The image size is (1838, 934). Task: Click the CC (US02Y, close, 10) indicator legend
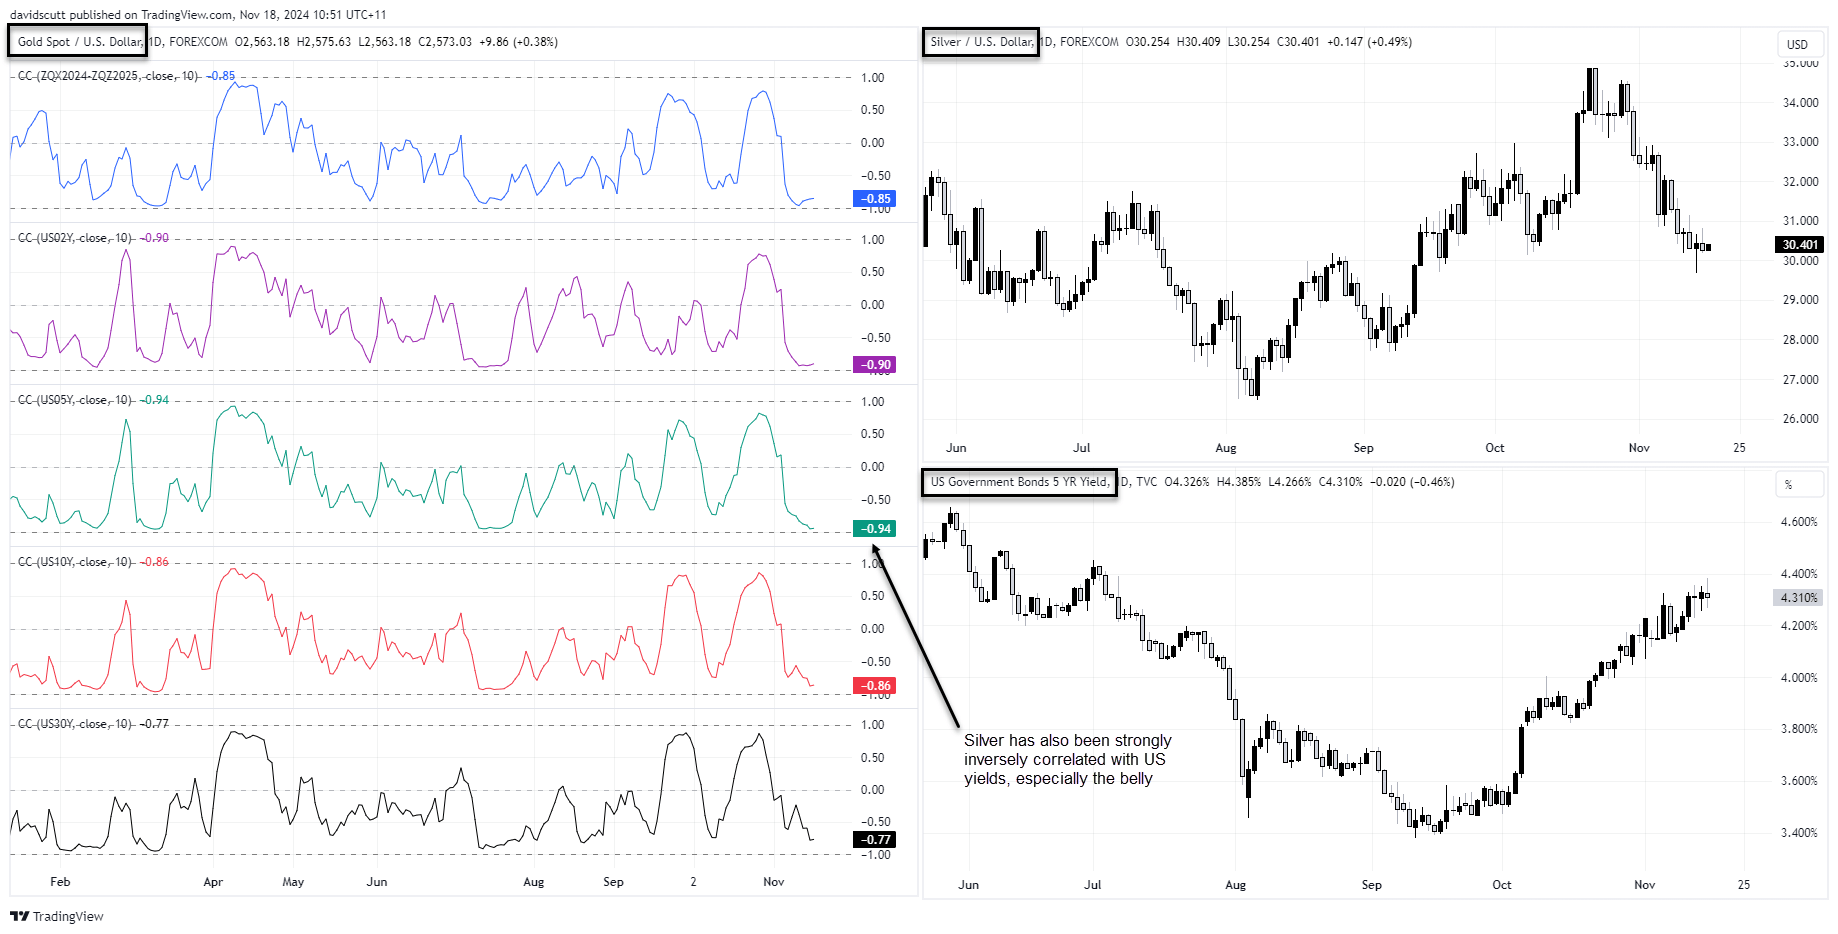pyautogui.click(x=75, y=238)
